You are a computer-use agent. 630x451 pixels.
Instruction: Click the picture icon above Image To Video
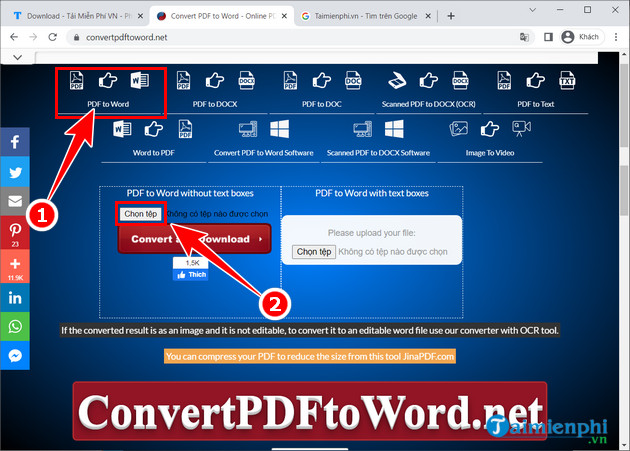tap(459, 129)
